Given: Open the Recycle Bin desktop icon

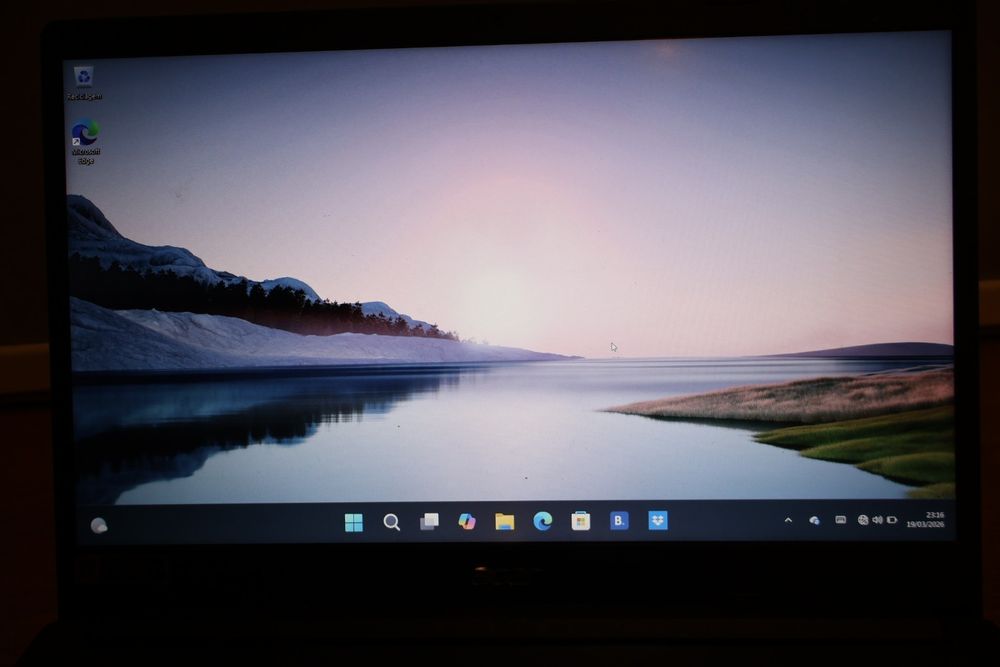Looking at the screenshot, I should click(84, 83).
